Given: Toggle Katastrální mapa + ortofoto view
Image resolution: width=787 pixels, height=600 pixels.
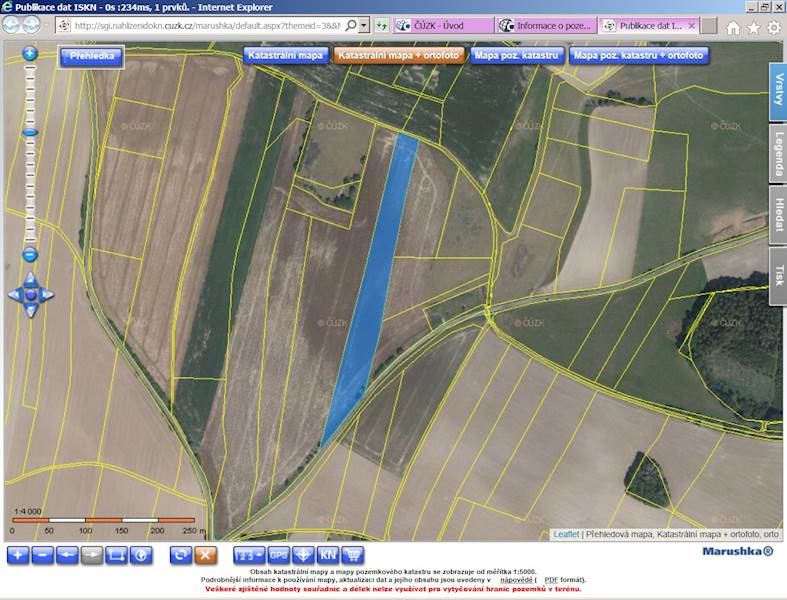Looking at the screenshot, I should 398,56.
